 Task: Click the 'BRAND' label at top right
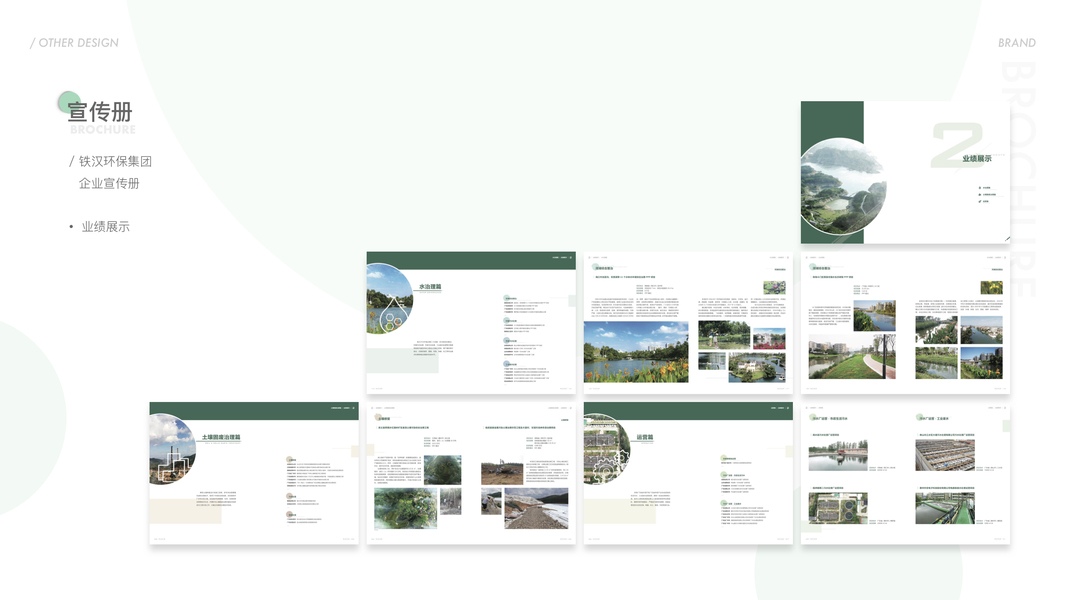pos(1016,43)
